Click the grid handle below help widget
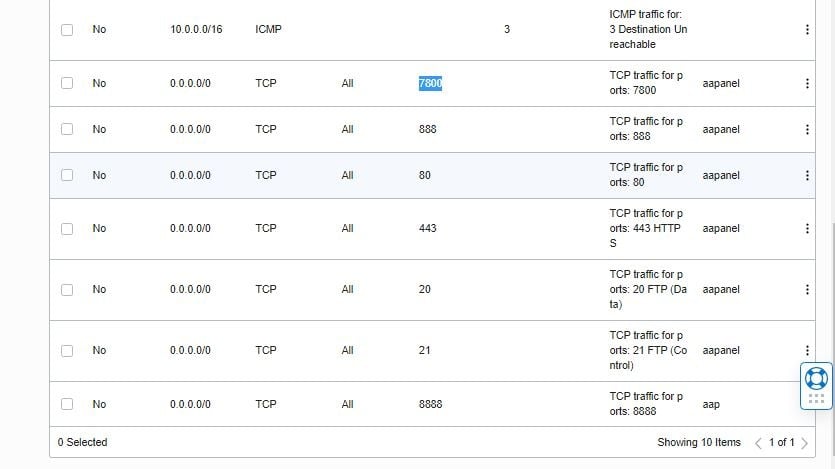This screenshot has width=835, height=469. click(x=816, y=399)
